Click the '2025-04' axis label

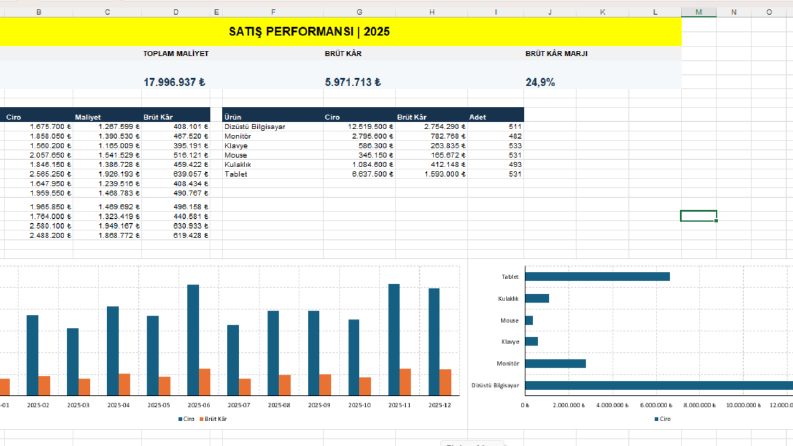pyautogui.click(x=118, y=406)
